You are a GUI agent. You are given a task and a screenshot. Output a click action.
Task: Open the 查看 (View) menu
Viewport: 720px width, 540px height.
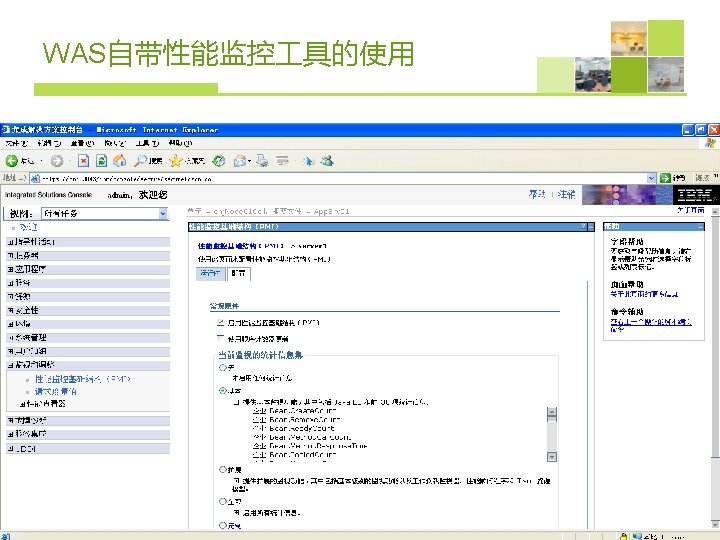82,143
